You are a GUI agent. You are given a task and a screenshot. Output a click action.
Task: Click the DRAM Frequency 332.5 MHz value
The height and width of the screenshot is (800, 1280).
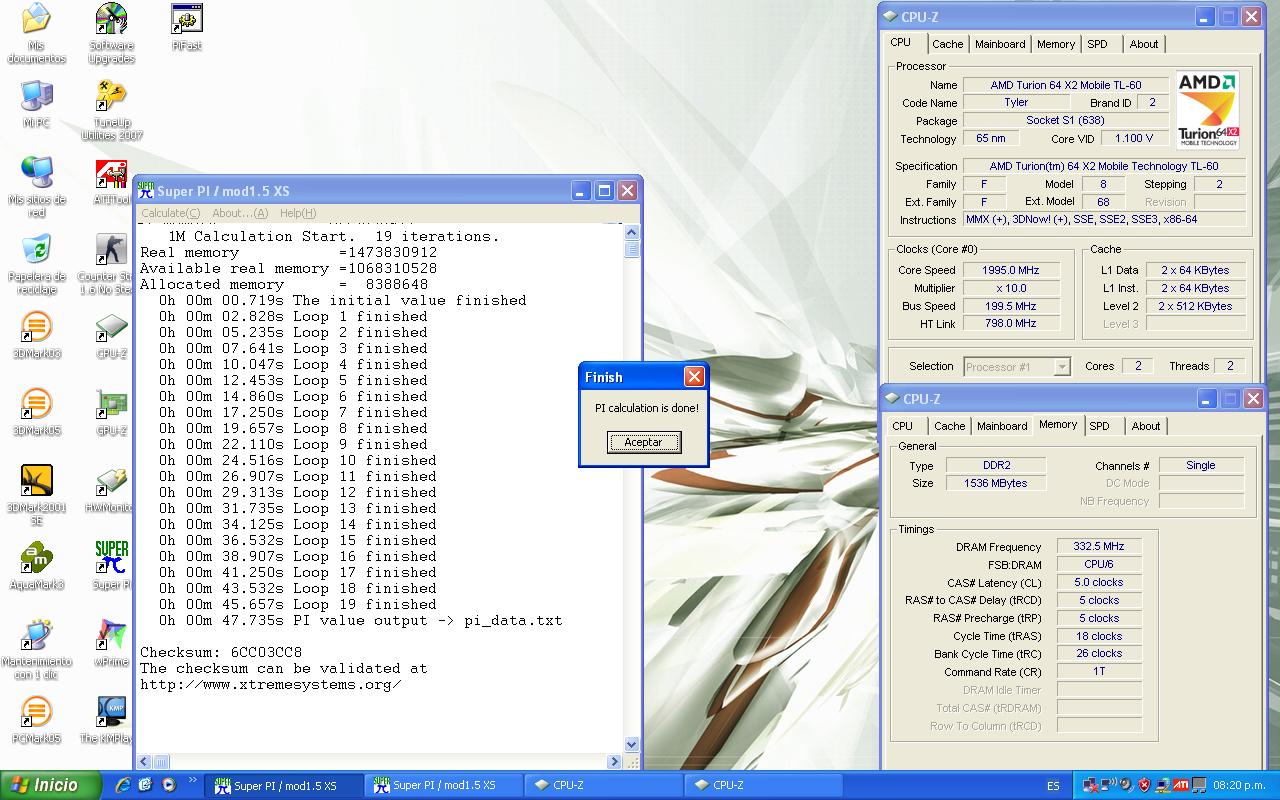pyautogui.click(x=1098, y=546)
